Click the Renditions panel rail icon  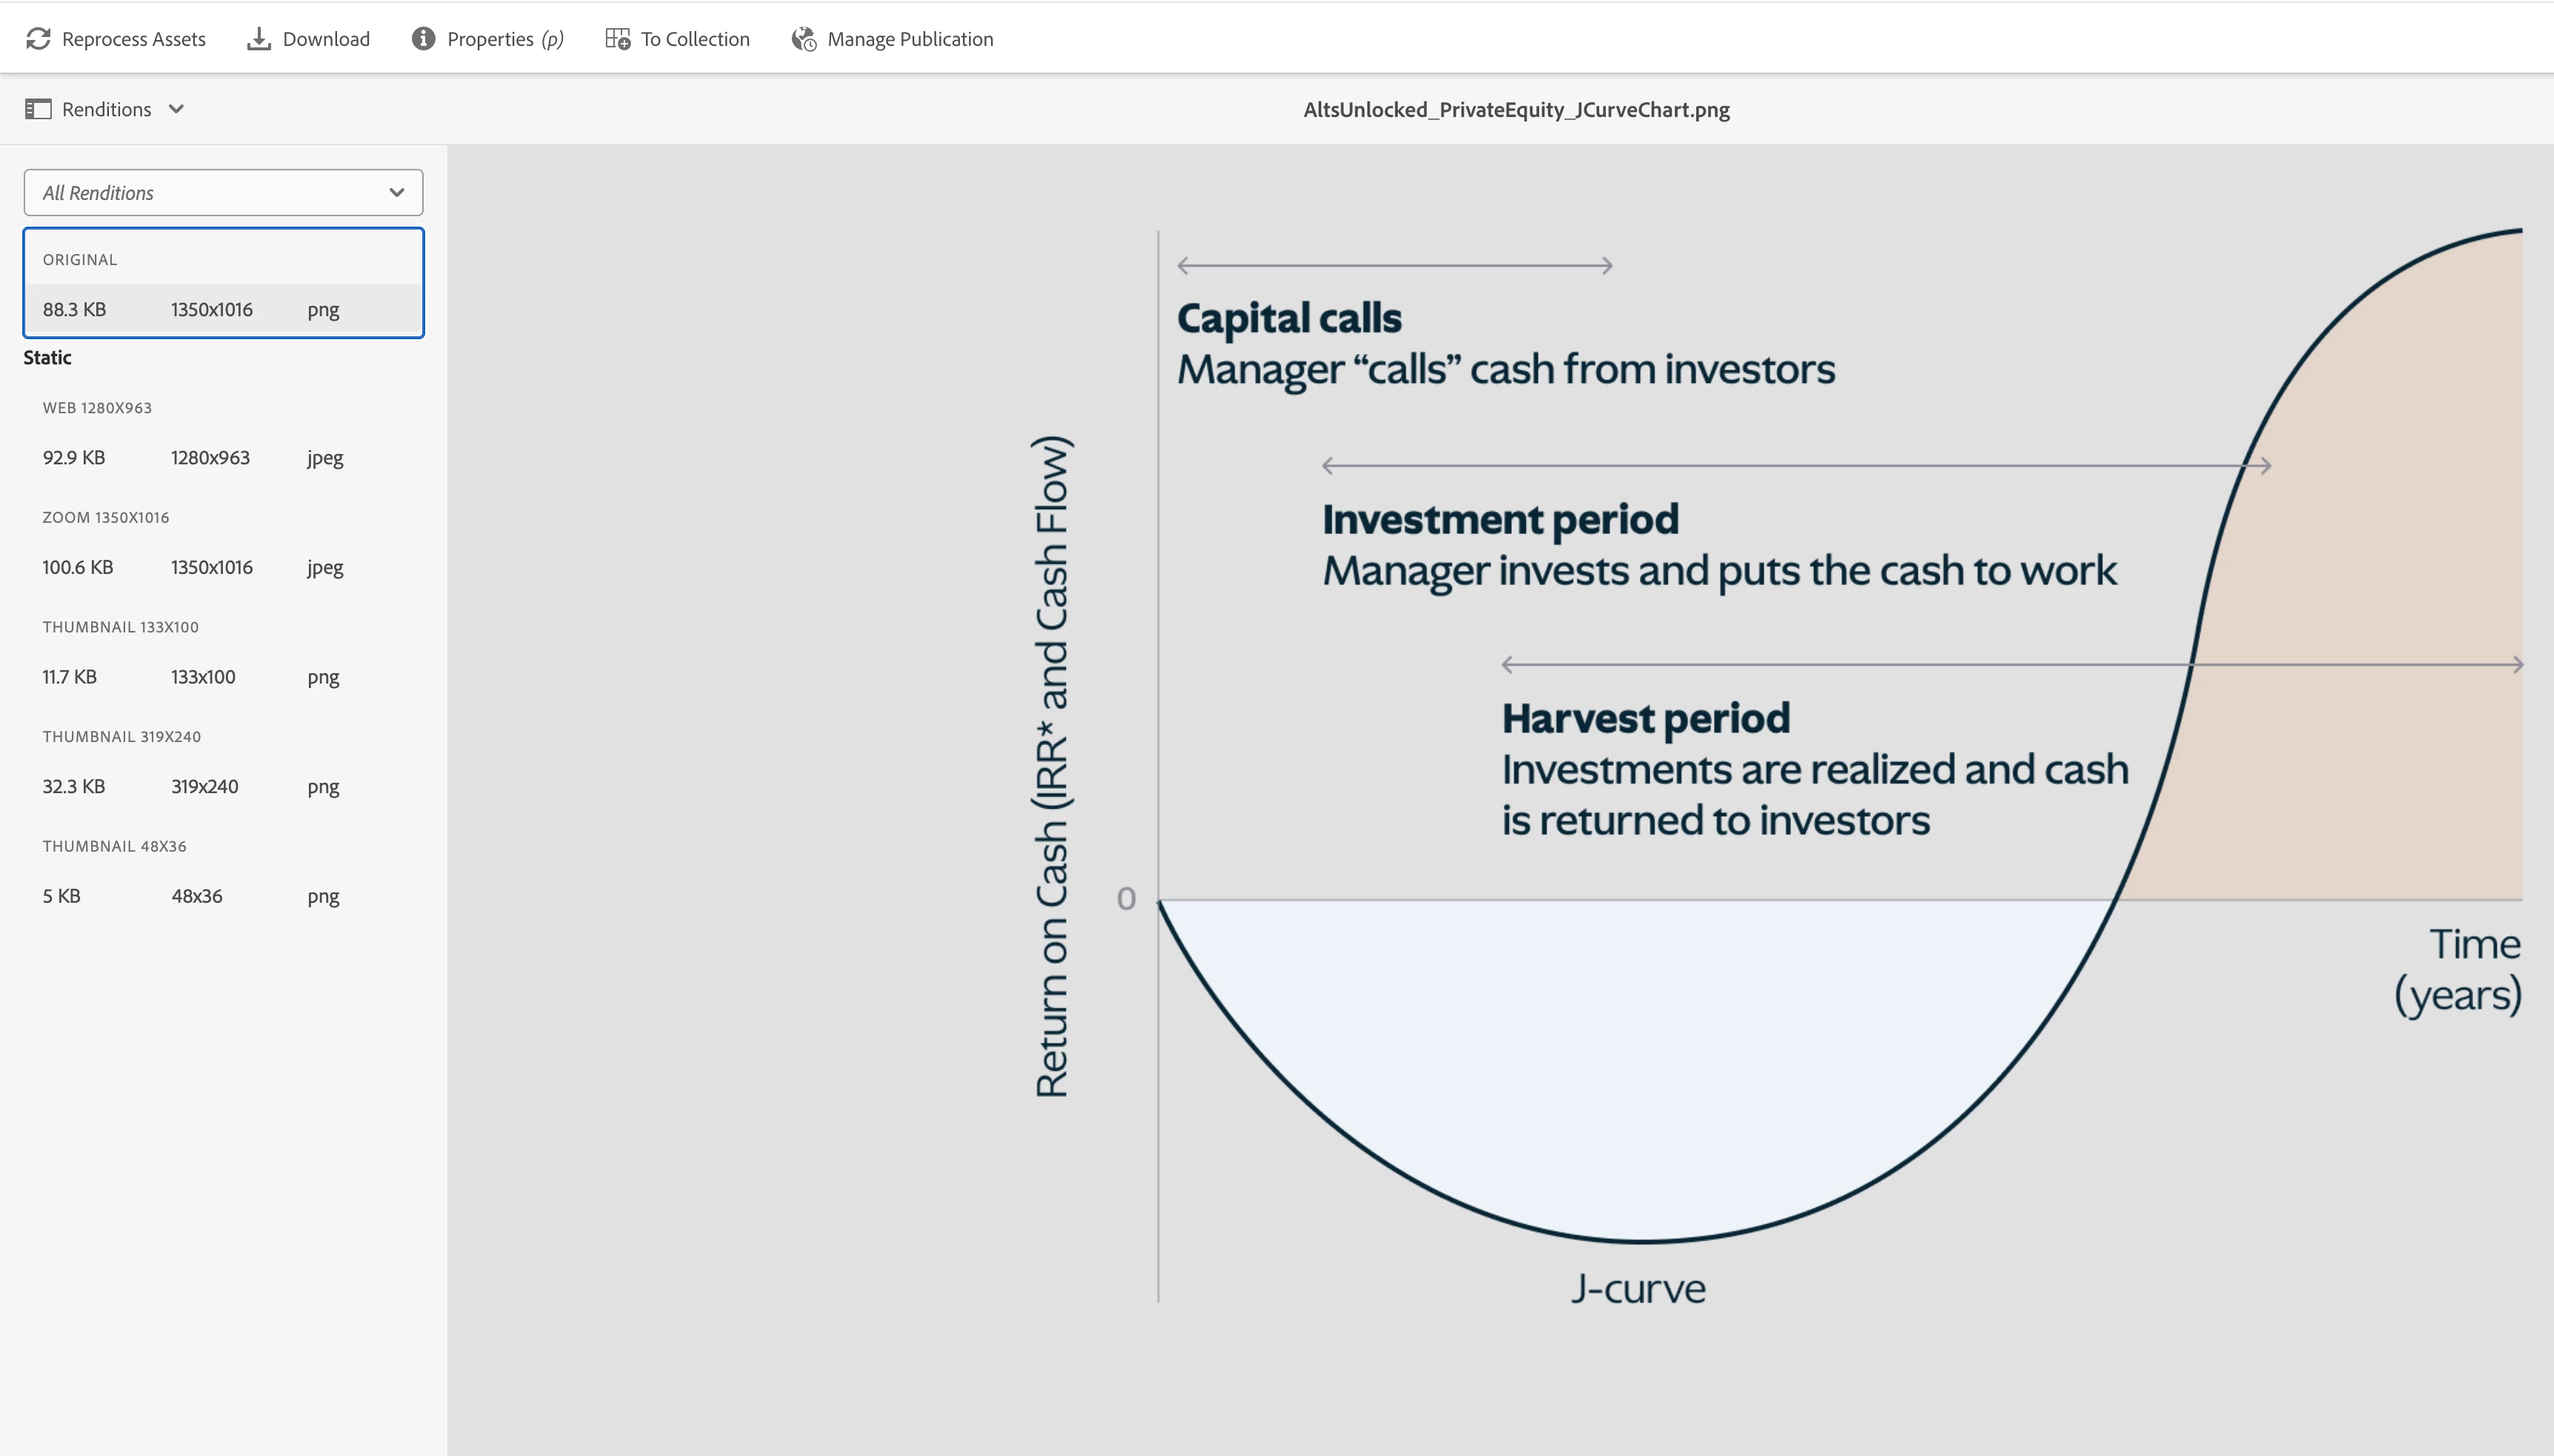coord(38,109)
